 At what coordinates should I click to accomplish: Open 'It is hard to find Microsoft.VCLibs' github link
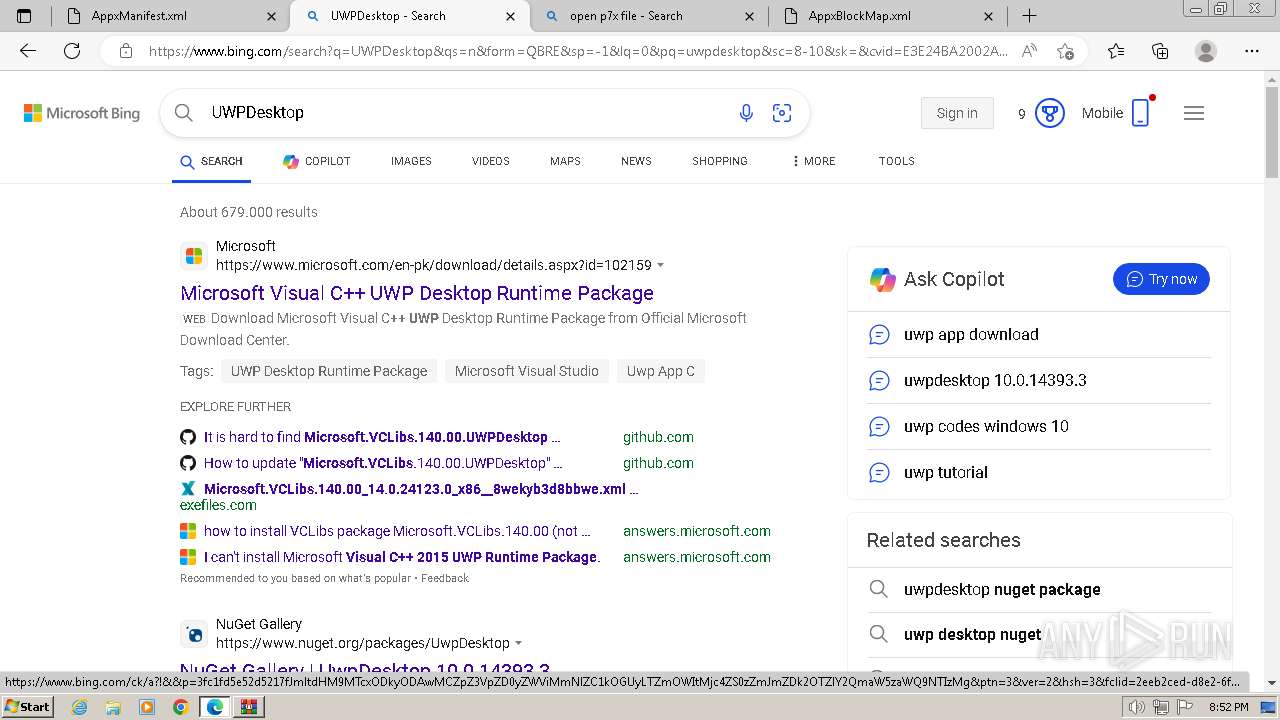coord(382,437)
